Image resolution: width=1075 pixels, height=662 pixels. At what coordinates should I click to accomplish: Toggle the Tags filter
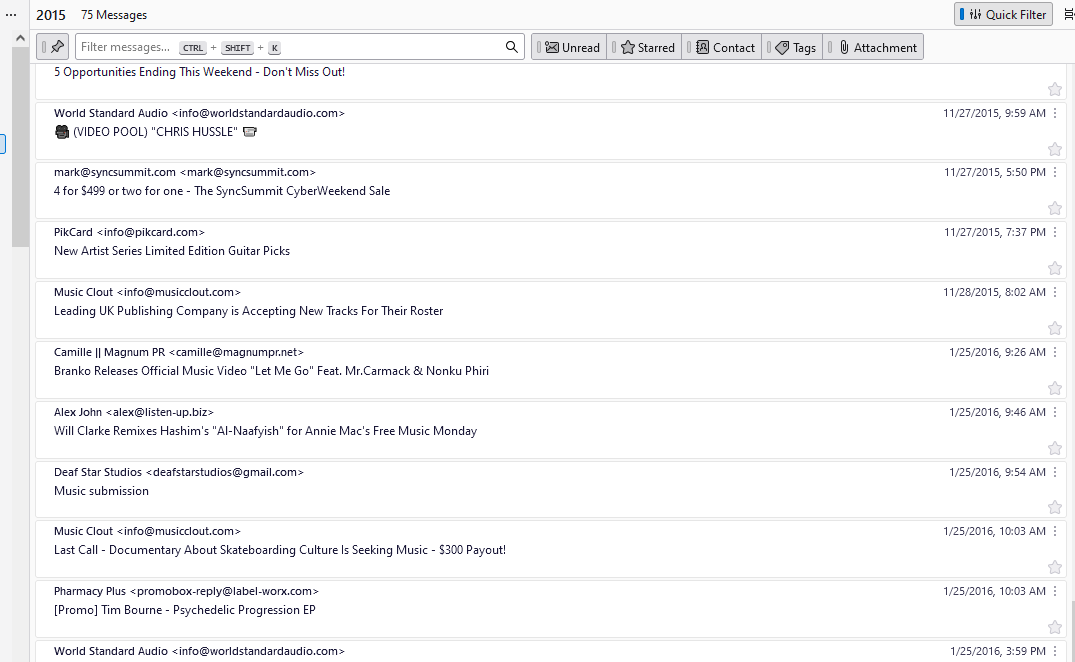[x=792, y=47]
